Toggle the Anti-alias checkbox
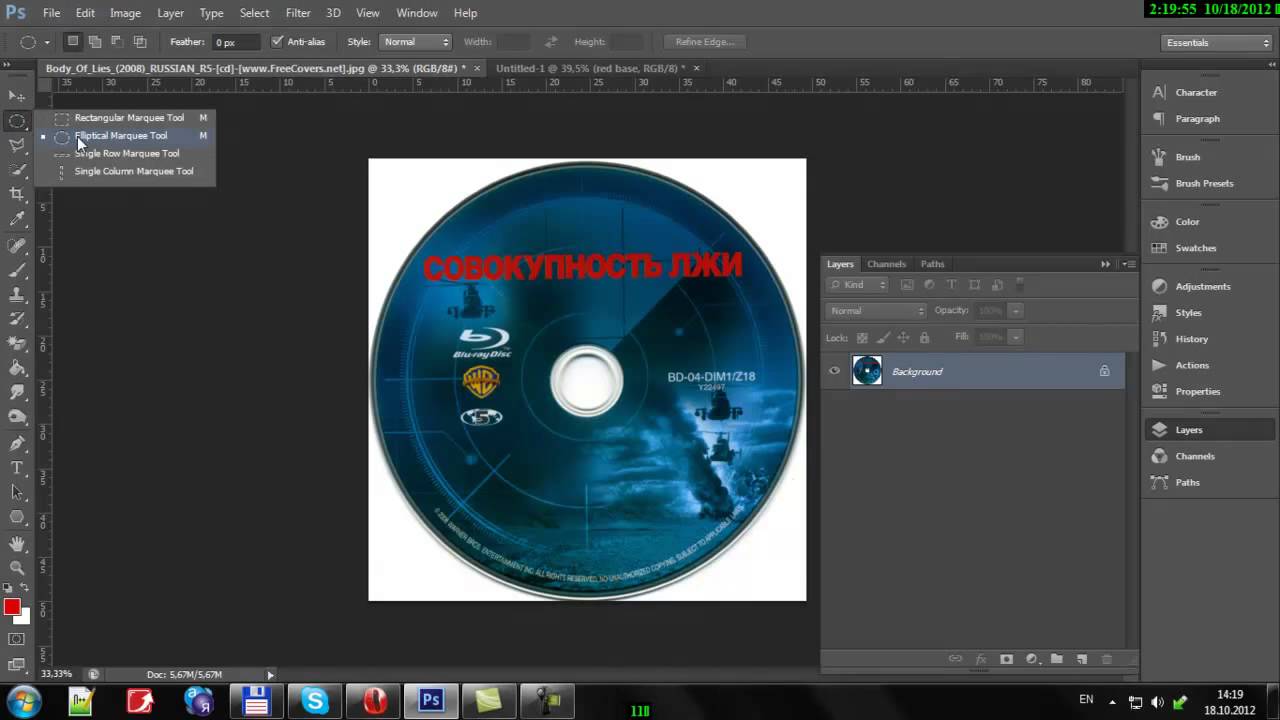Image resolution: width=1280 pixels, height=720 pixels. [x=277, y=42]
